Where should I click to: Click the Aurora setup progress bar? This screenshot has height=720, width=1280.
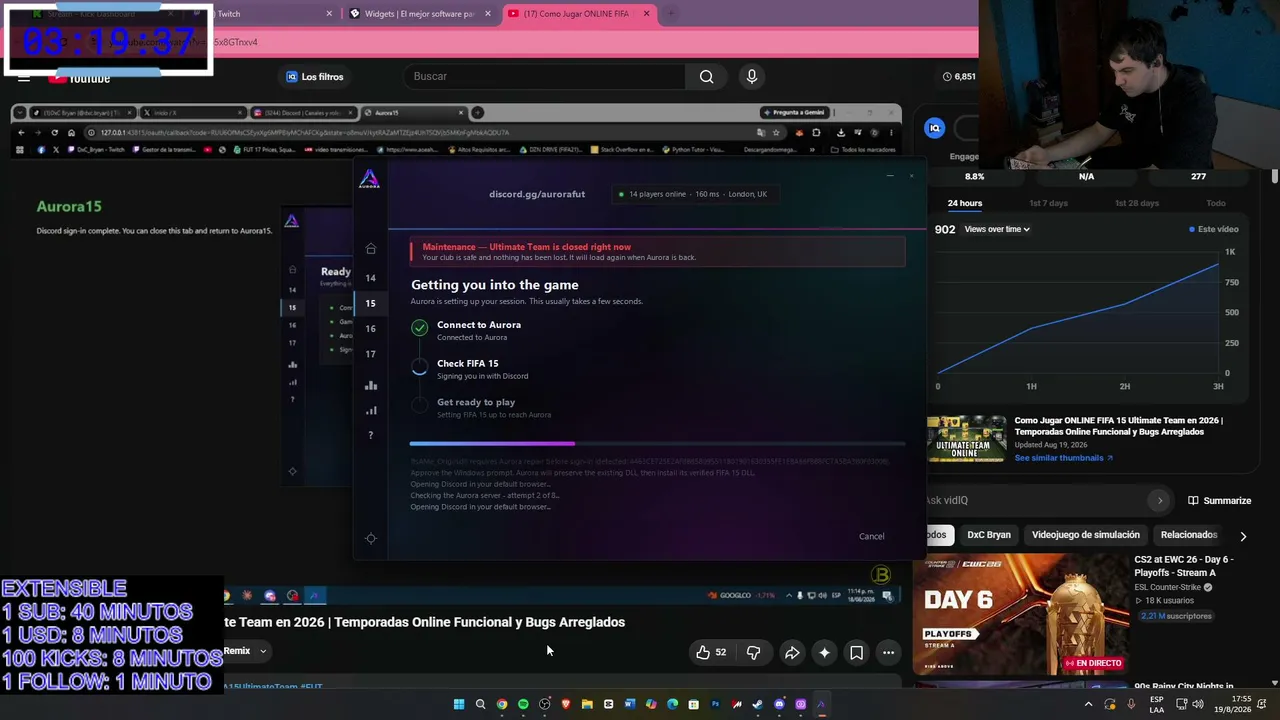pos(657,443)
